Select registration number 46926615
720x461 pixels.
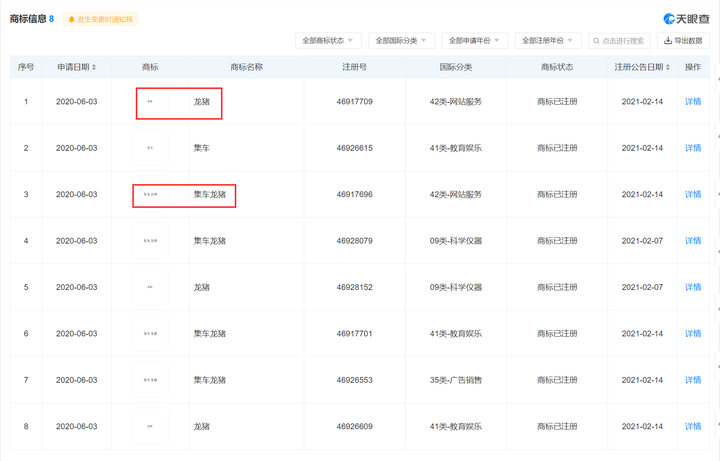tap(354, 148)
